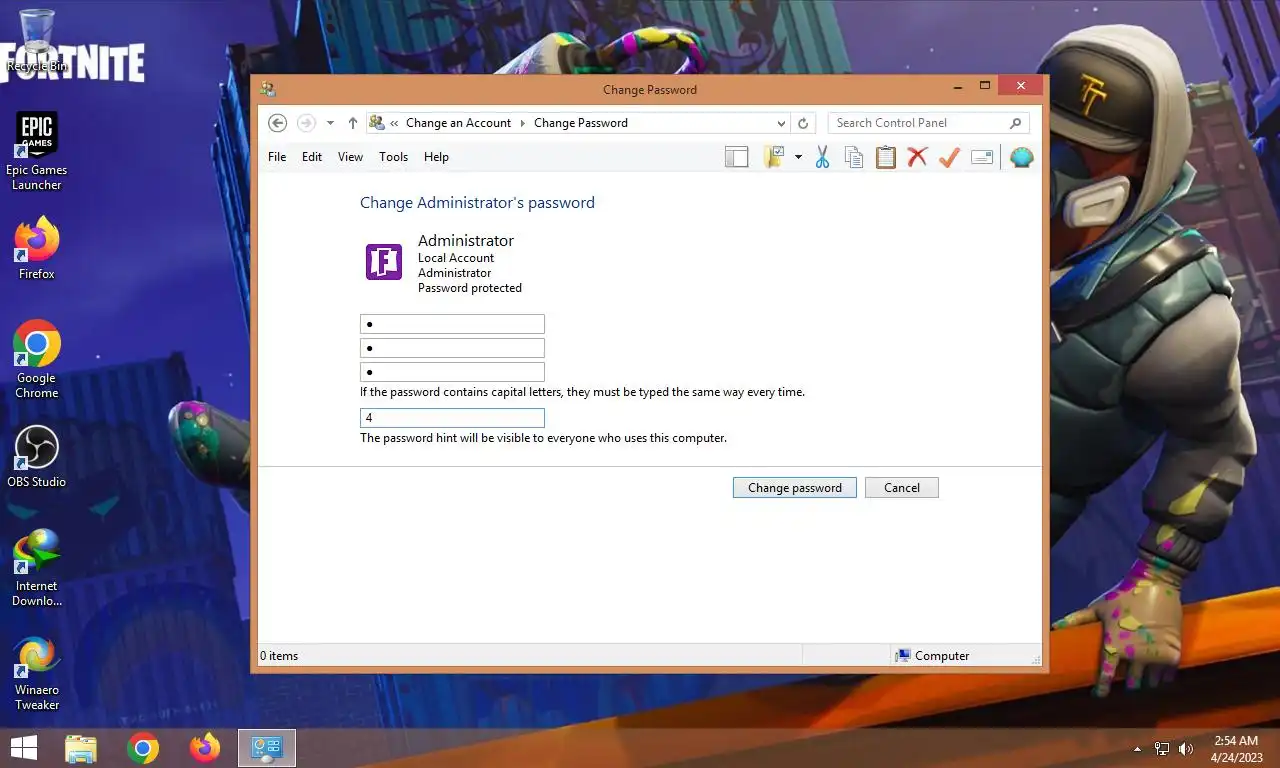Open the Windows Start button
The image size is (1280, 768).
click(24, 748)
